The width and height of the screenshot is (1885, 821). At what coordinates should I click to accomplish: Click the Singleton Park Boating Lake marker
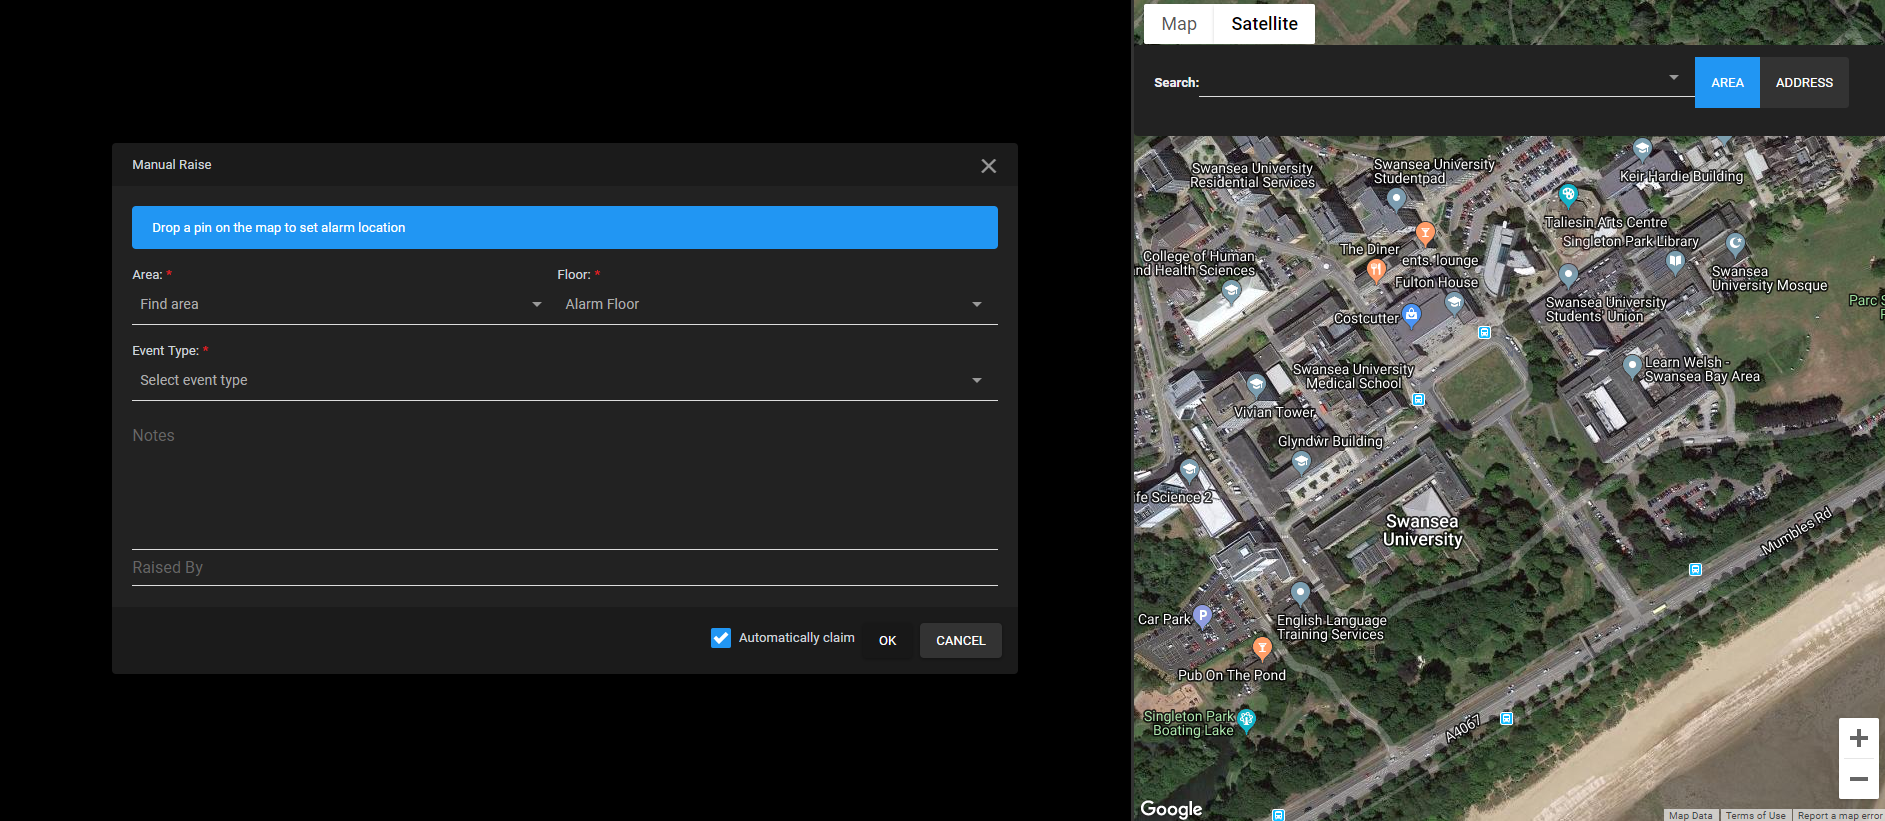click(1246, 720)
